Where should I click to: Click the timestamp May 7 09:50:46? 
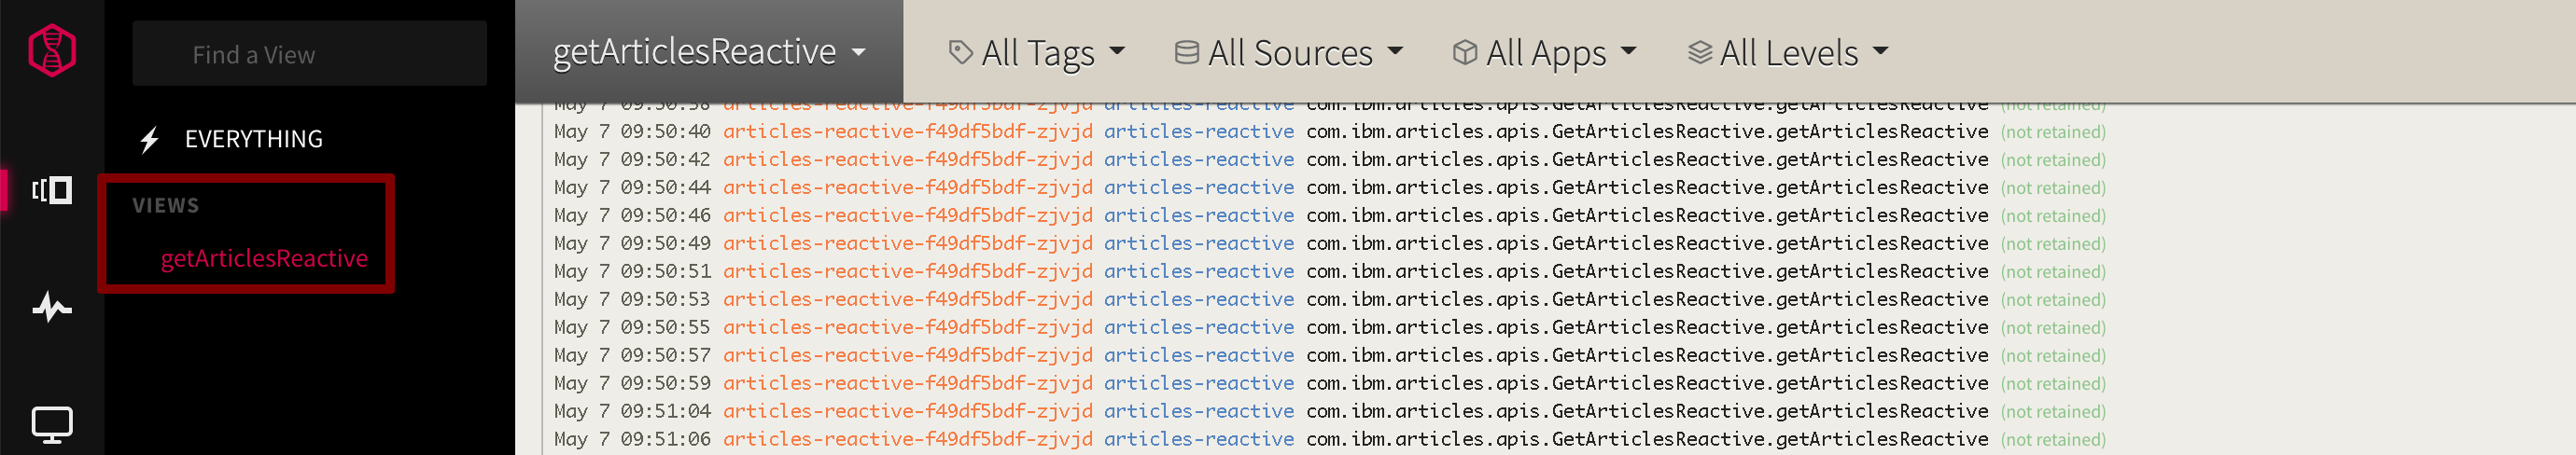tap(632, 216)
